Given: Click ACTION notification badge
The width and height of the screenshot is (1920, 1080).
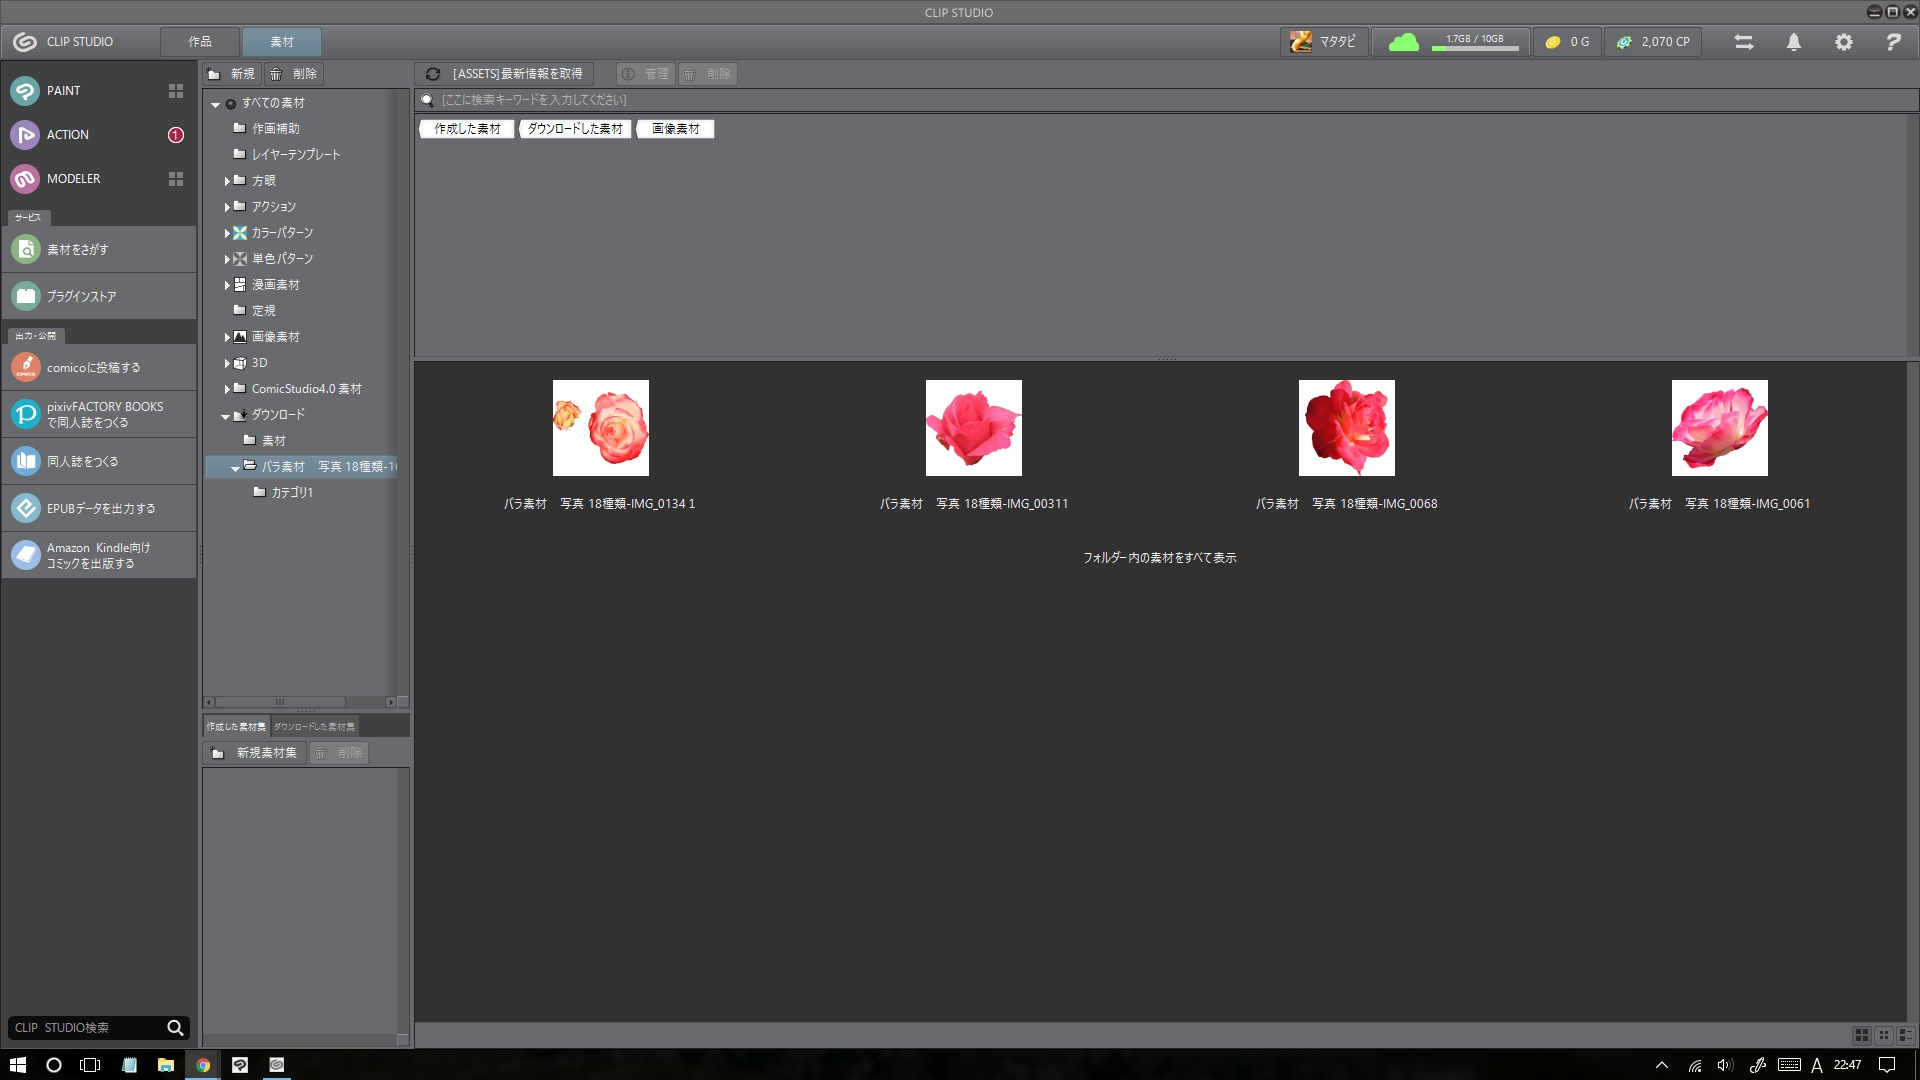Looking at the screenshot, I should (176, 135).
